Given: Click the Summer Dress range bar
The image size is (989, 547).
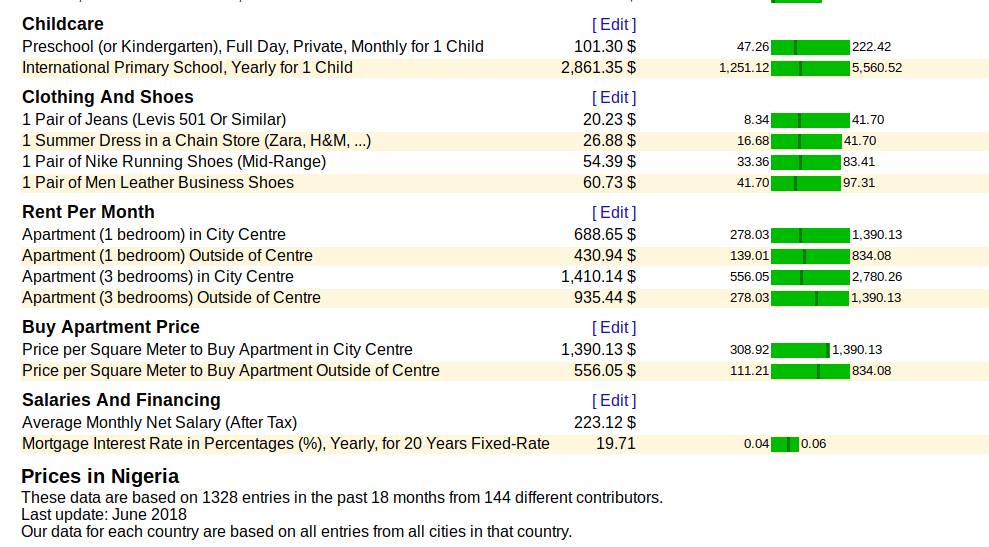Looking at the screenshot, I should click(x=806, y=141).
